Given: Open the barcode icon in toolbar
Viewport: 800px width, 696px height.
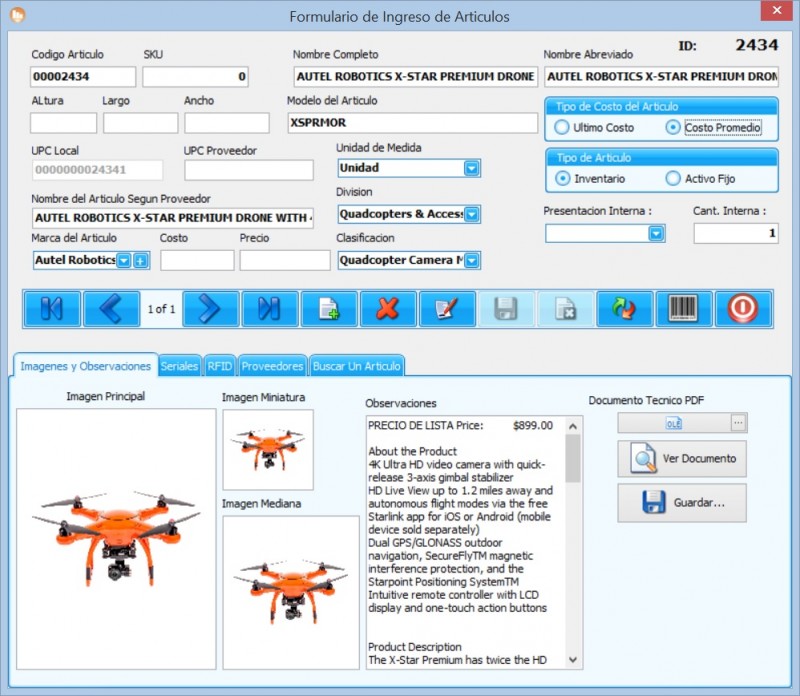Looking at the screenshot, I should [x=684, y=309].
